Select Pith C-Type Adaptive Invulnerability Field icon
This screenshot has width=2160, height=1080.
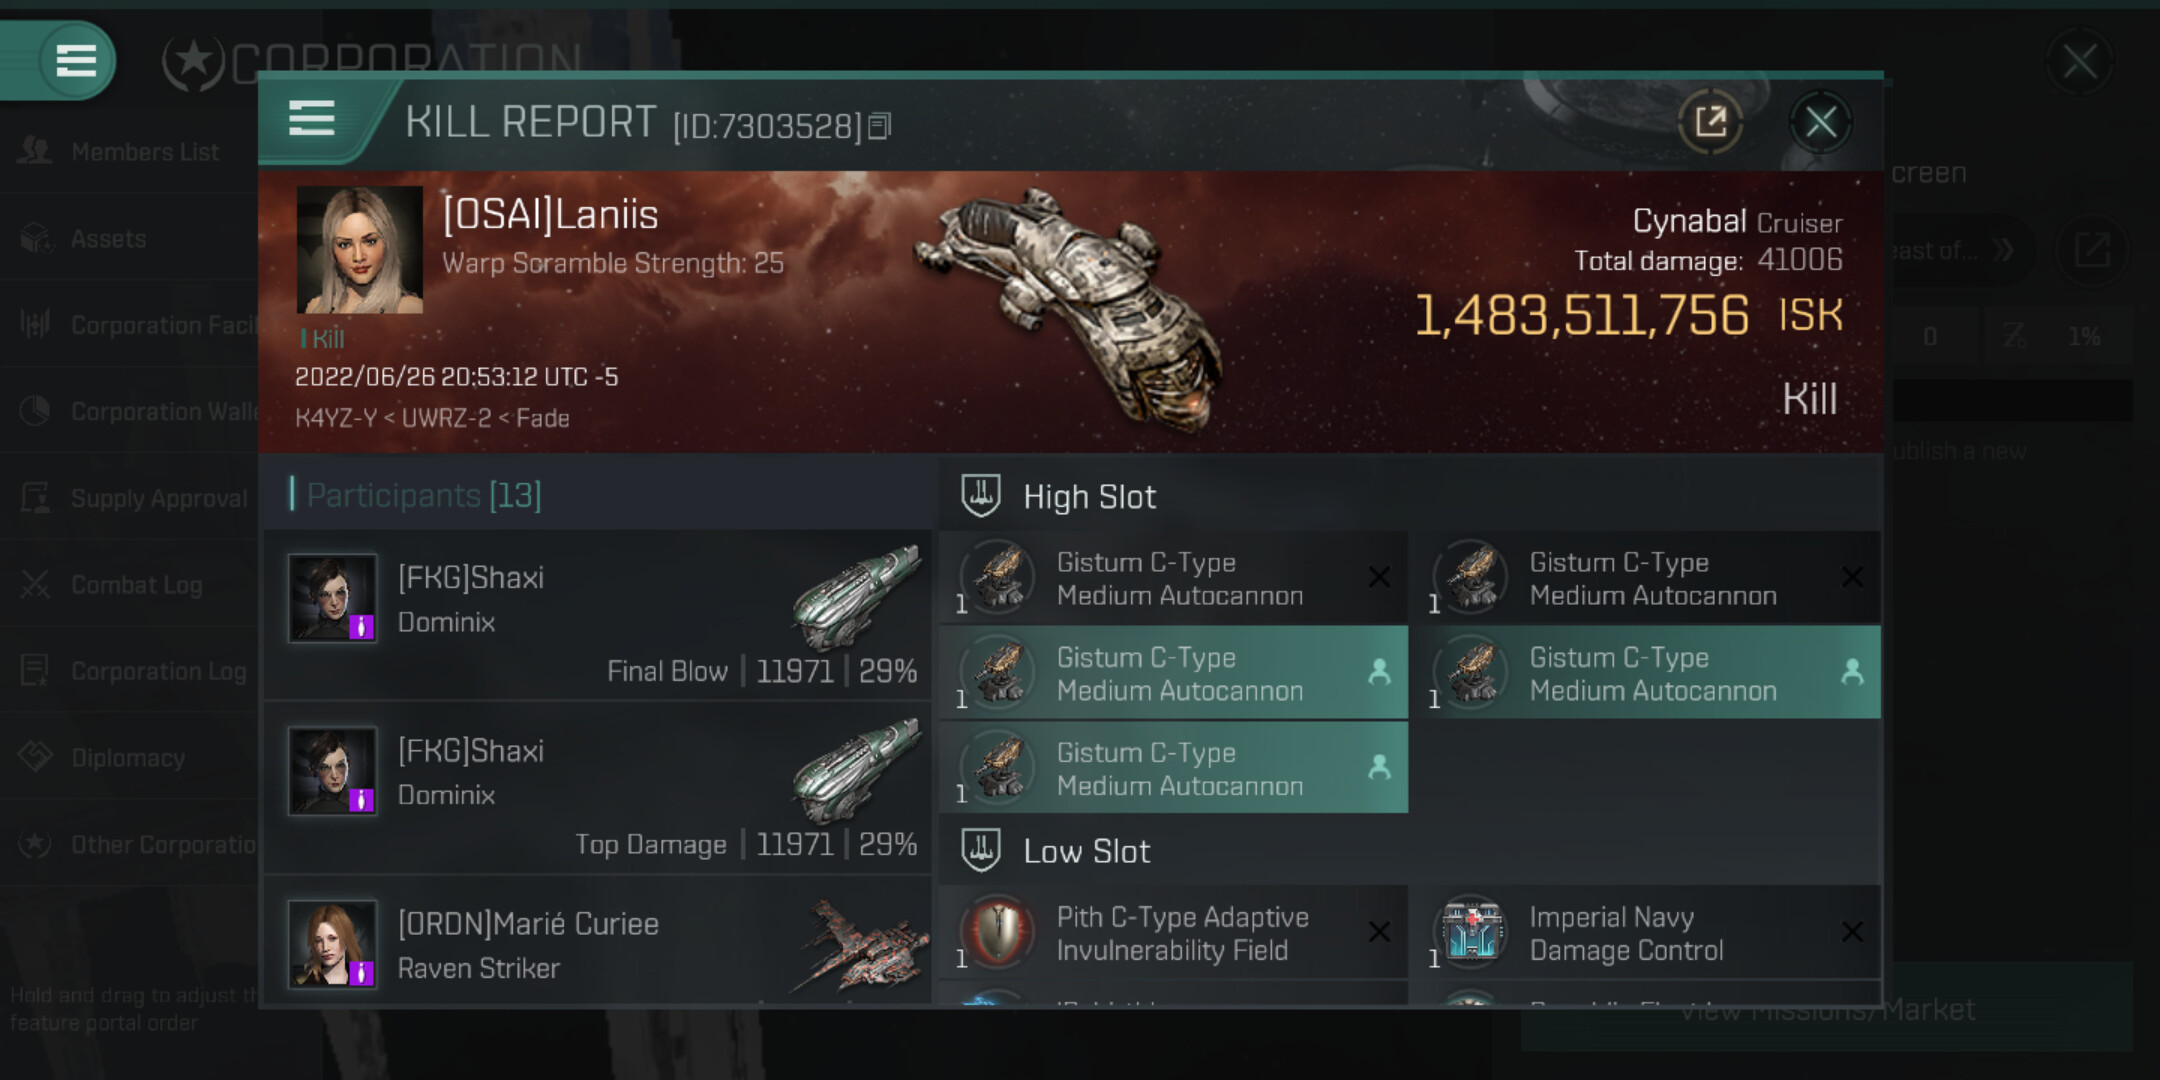(x=998, y=933)
